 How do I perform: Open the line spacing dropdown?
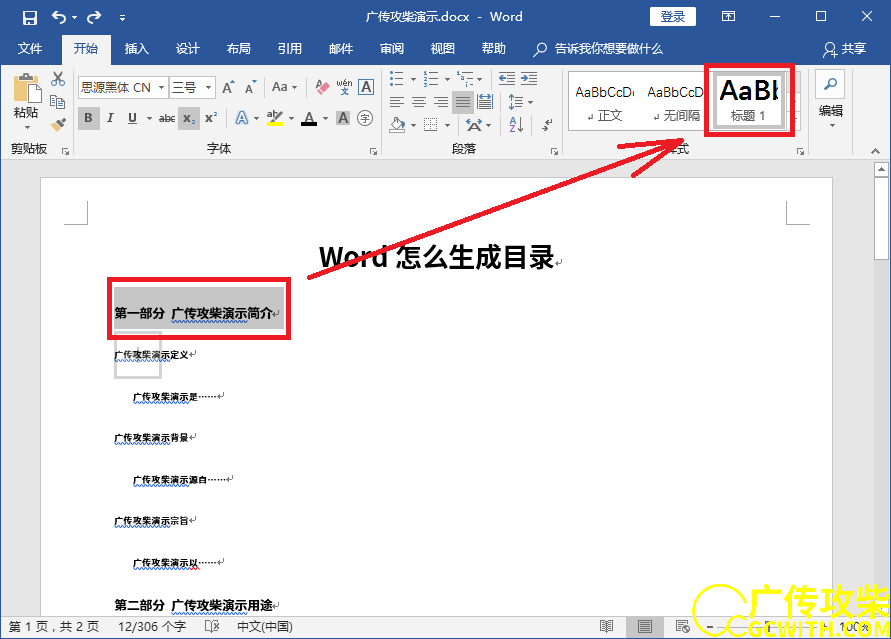coord(521,102)
